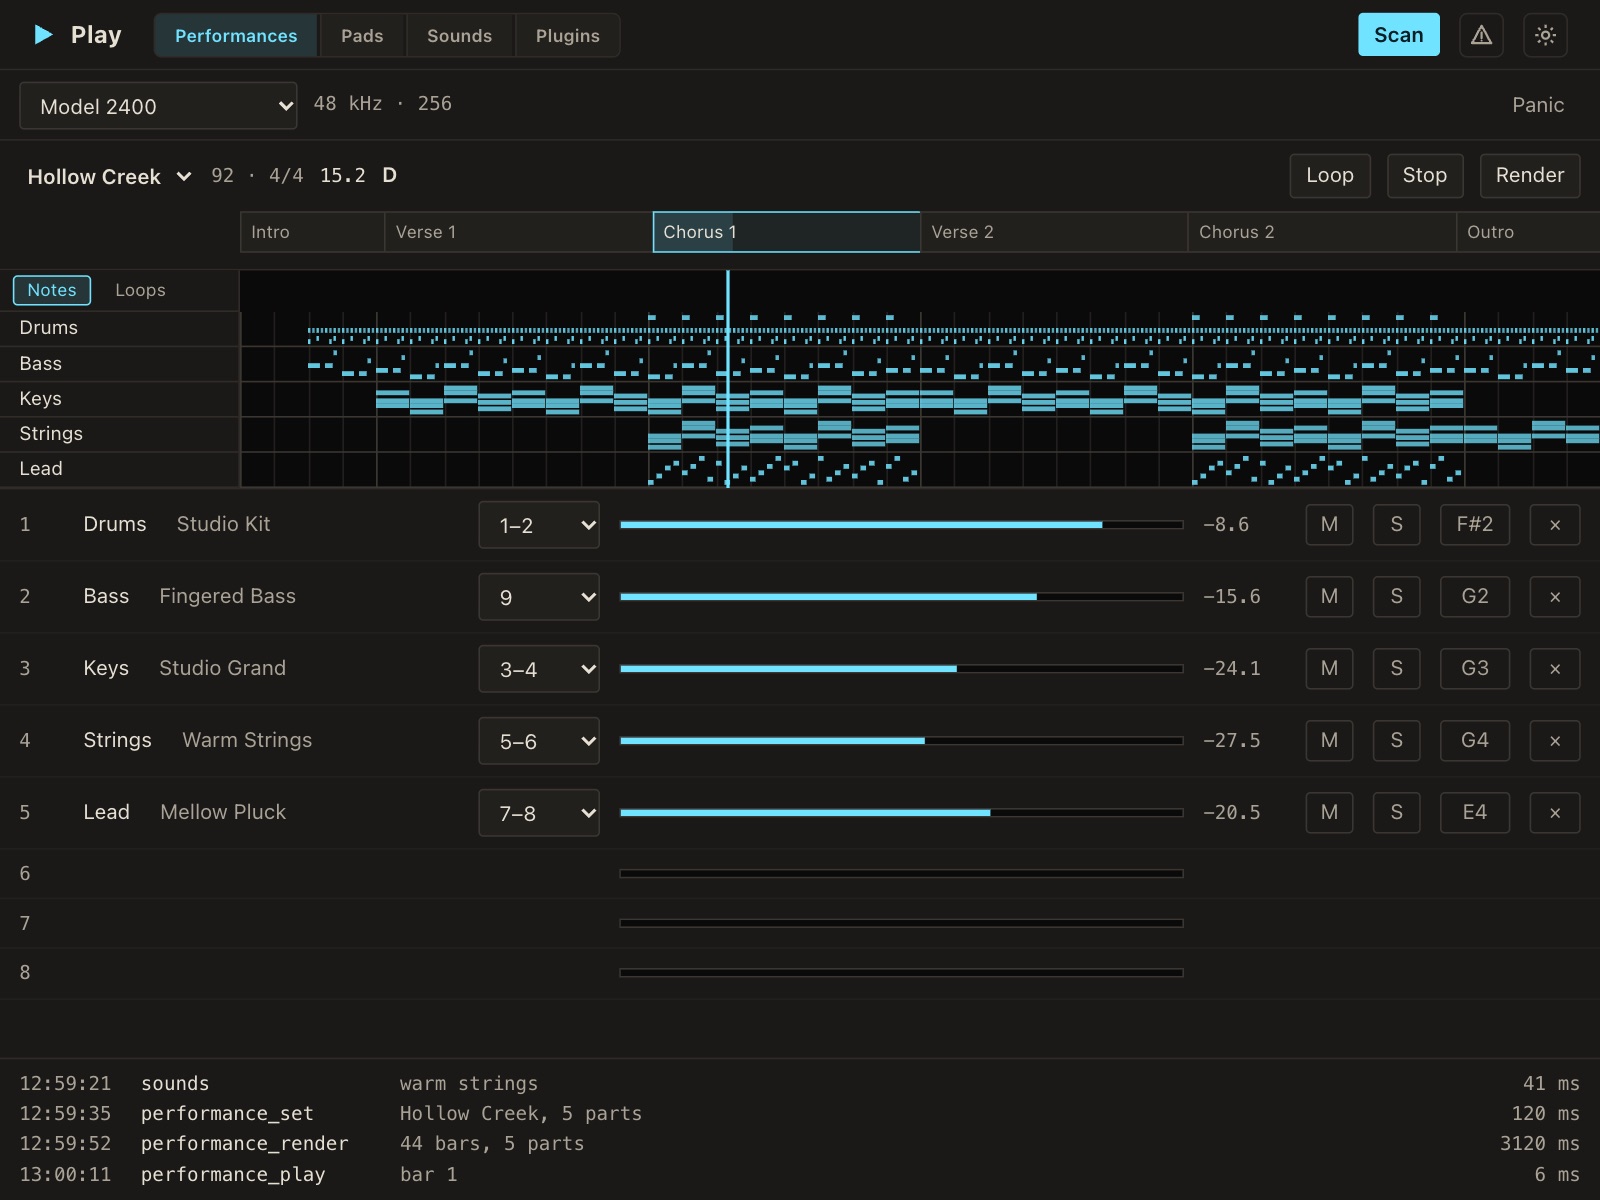Click the Render button
Image resolution: width=1600 pixels, height=1200 pixels.
tap(1530, 176)
